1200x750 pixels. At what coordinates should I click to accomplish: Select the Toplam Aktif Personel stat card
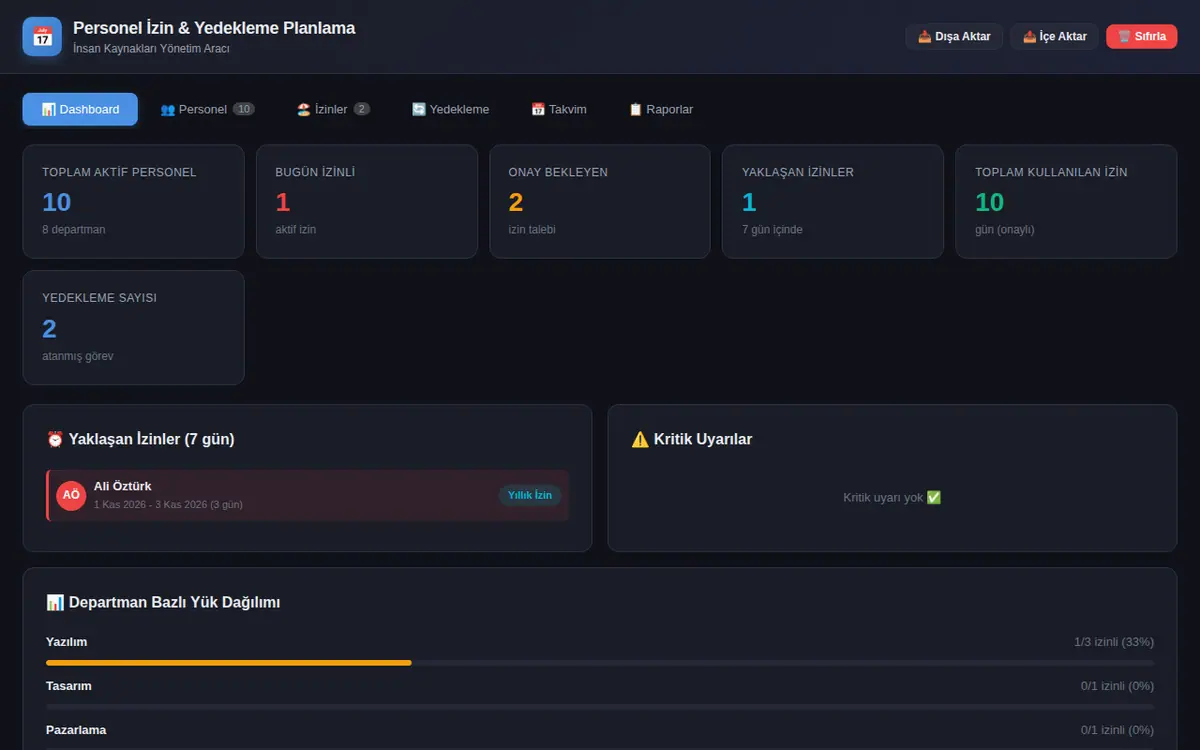[x=133, y=201]
